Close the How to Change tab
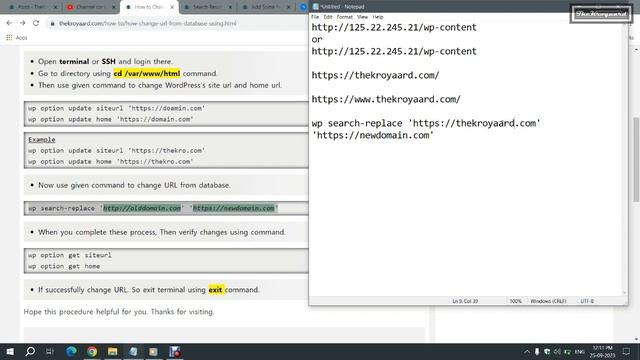640x360 pixels. (172, 7)
